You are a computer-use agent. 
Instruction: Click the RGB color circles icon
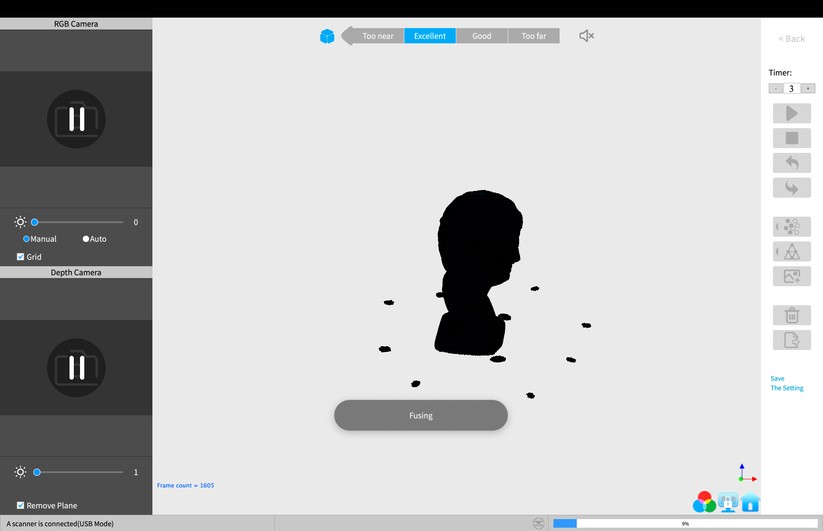[x=704, y=502]
